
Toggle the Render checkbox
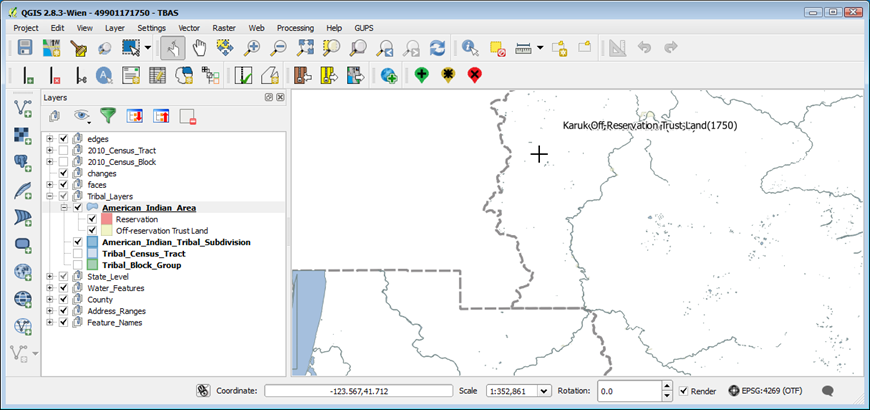coord(683,391)
